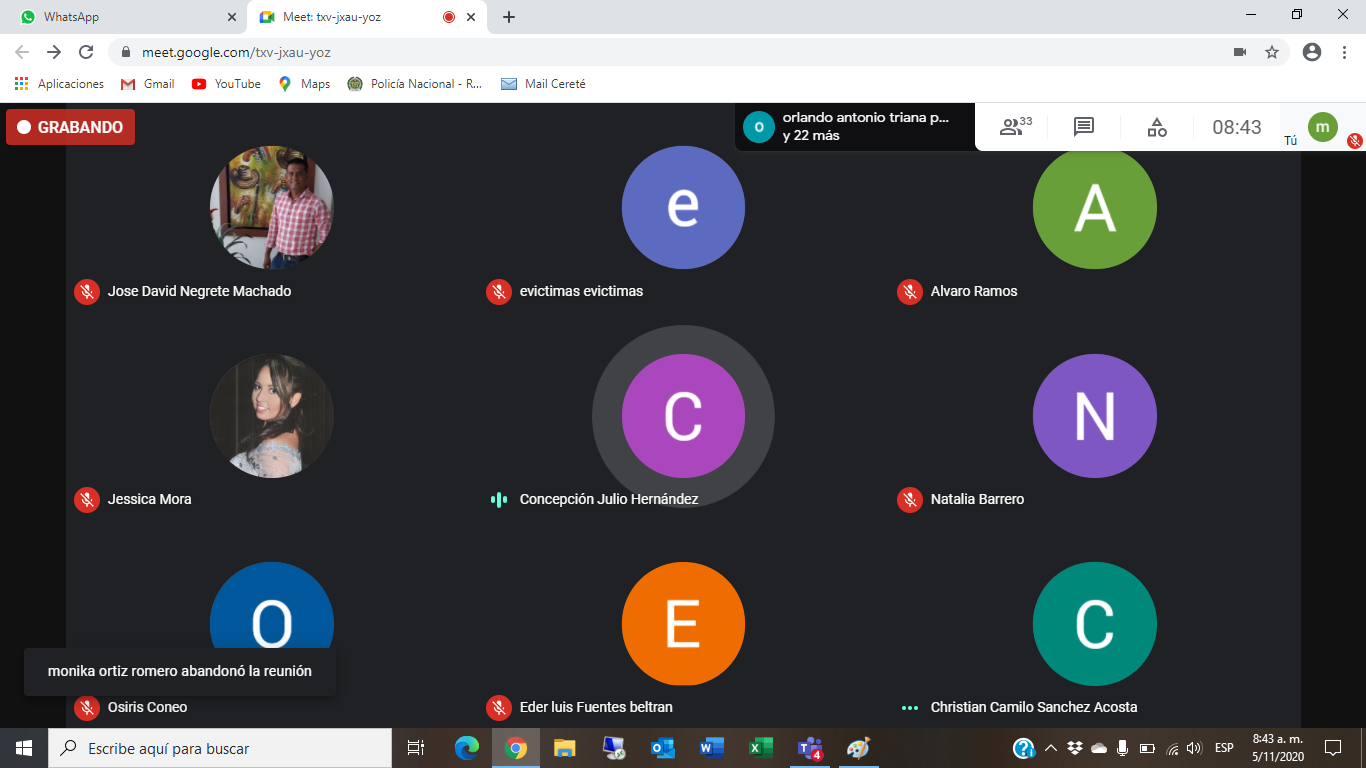Screen dimensions: 1366x768
Task: Open the Gmail bookmark
Action: click(x=148, y=84)
